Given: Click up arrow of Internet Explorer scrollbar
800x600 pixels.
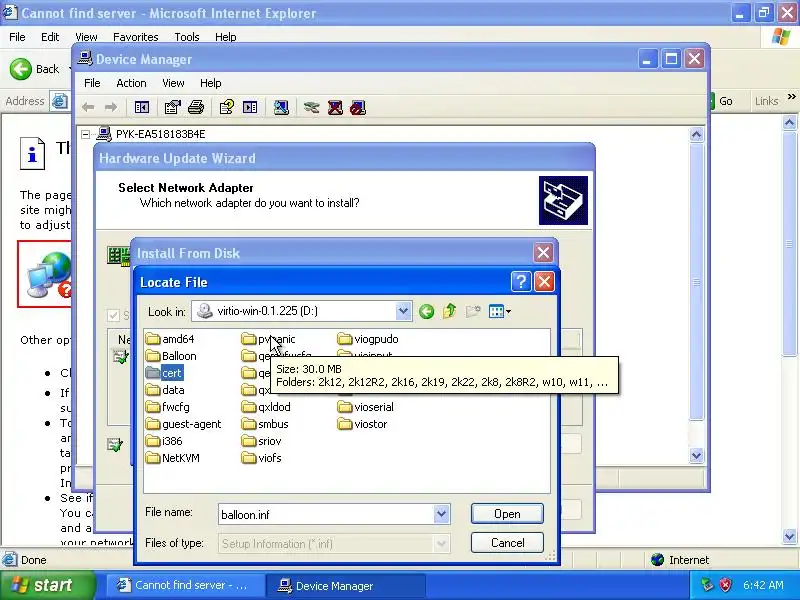Looking at the screenshot, I should pyautogui.click(x=789, y=122).
